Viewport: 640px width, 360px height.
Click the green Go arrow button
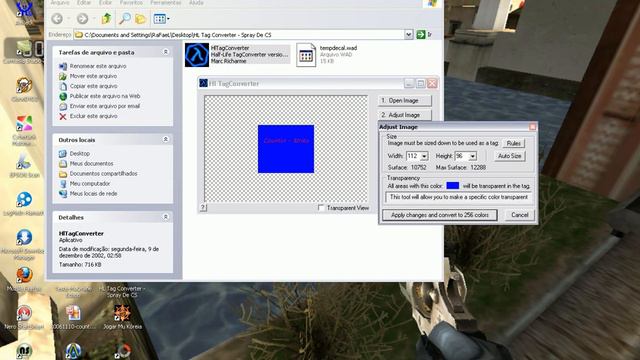(421, 35)
